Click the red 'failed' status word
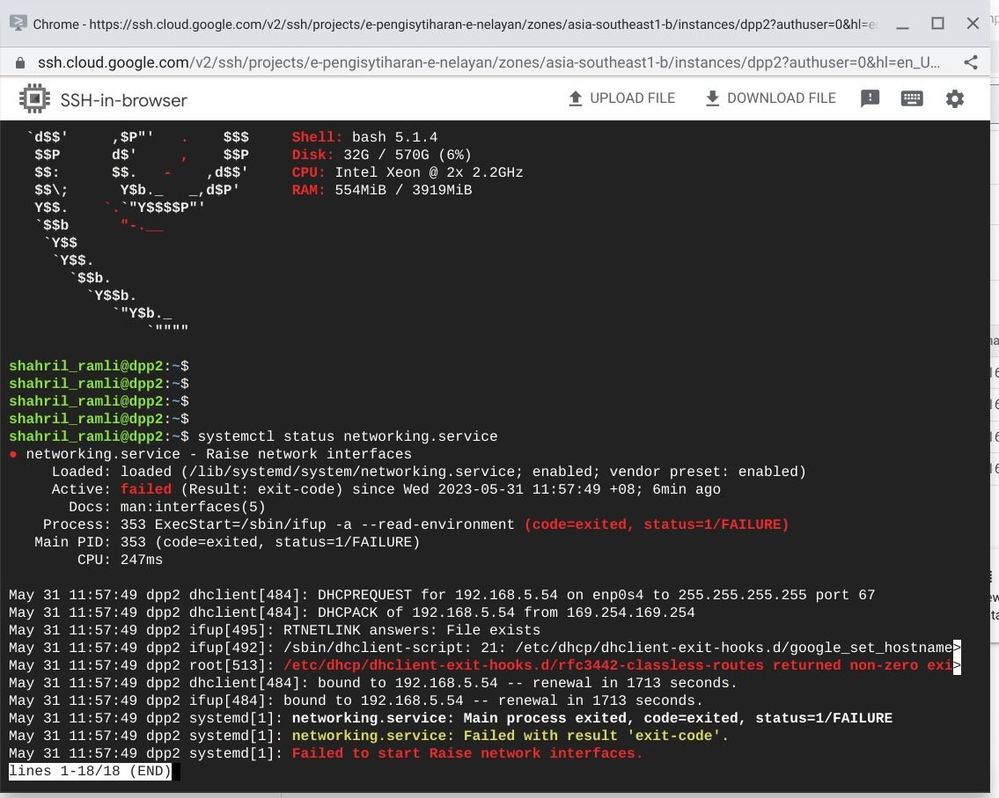The image size is (999, 798). click(x=146, y=489)
